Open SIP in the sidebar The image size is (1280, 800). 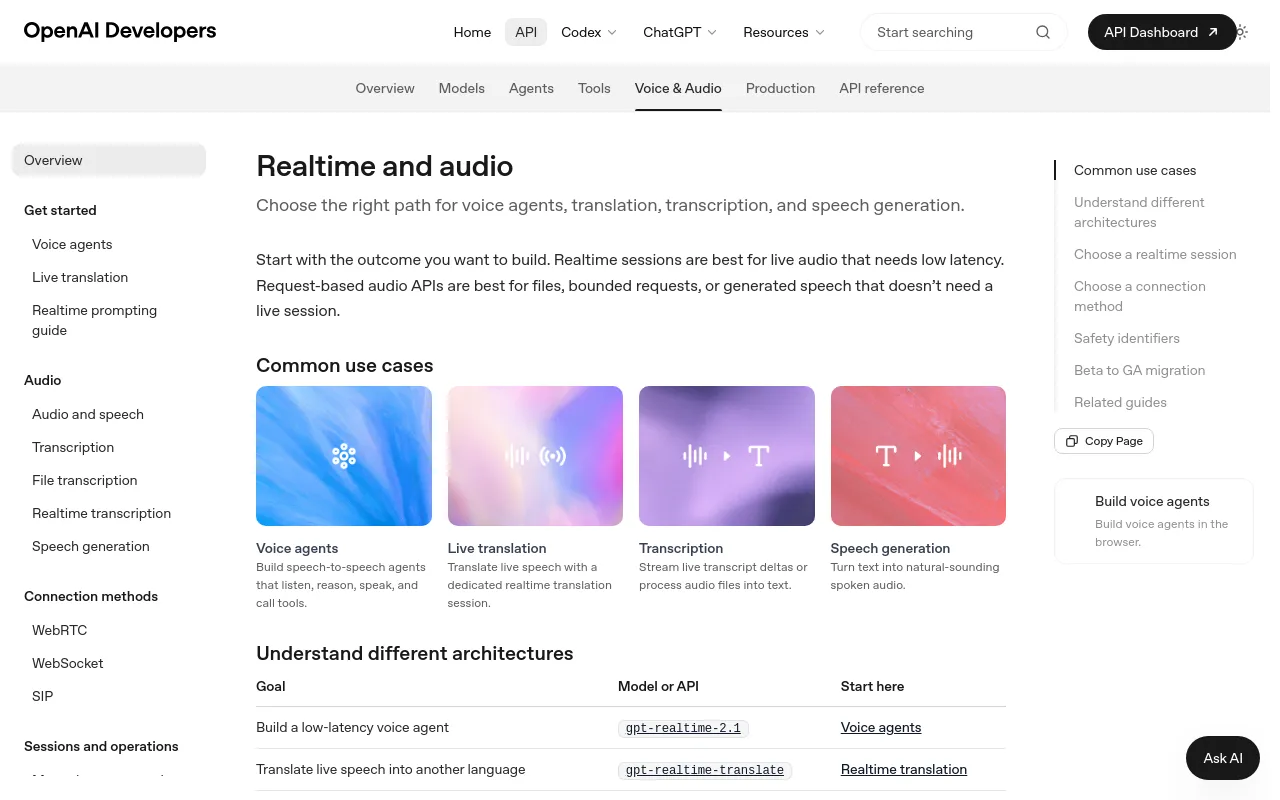[43, 696]
